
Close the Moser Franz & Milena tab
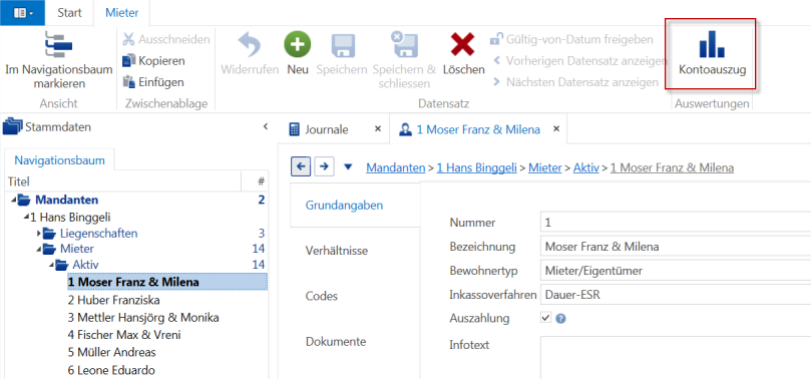(557, 129)
